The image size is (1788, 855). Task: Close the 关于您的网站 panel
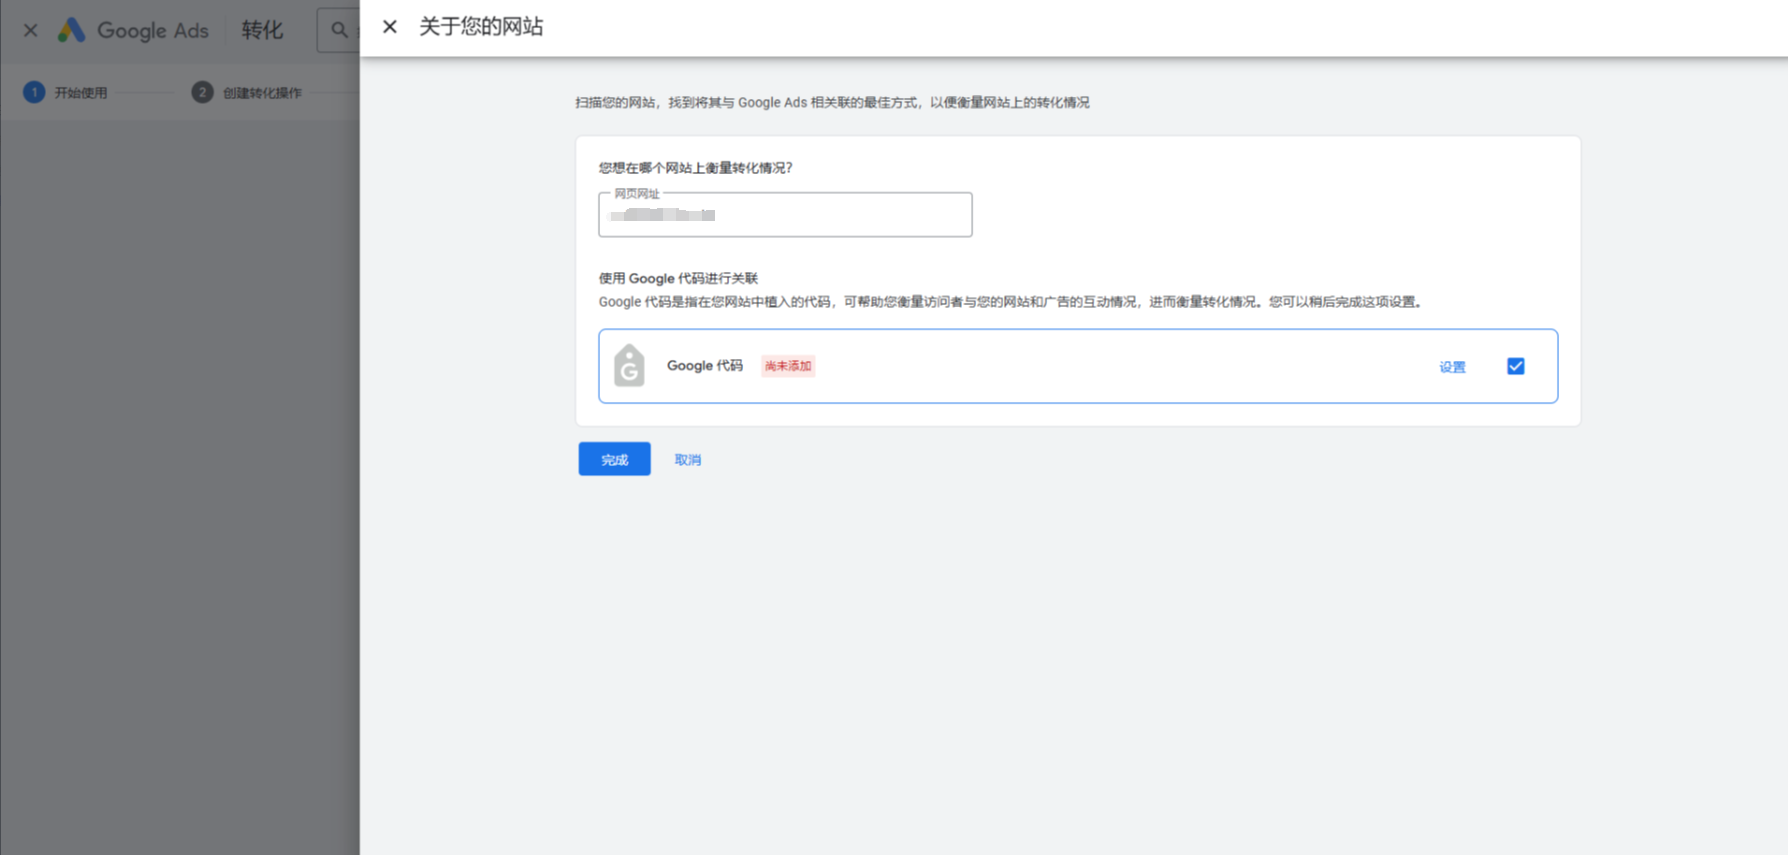[390, 27]
